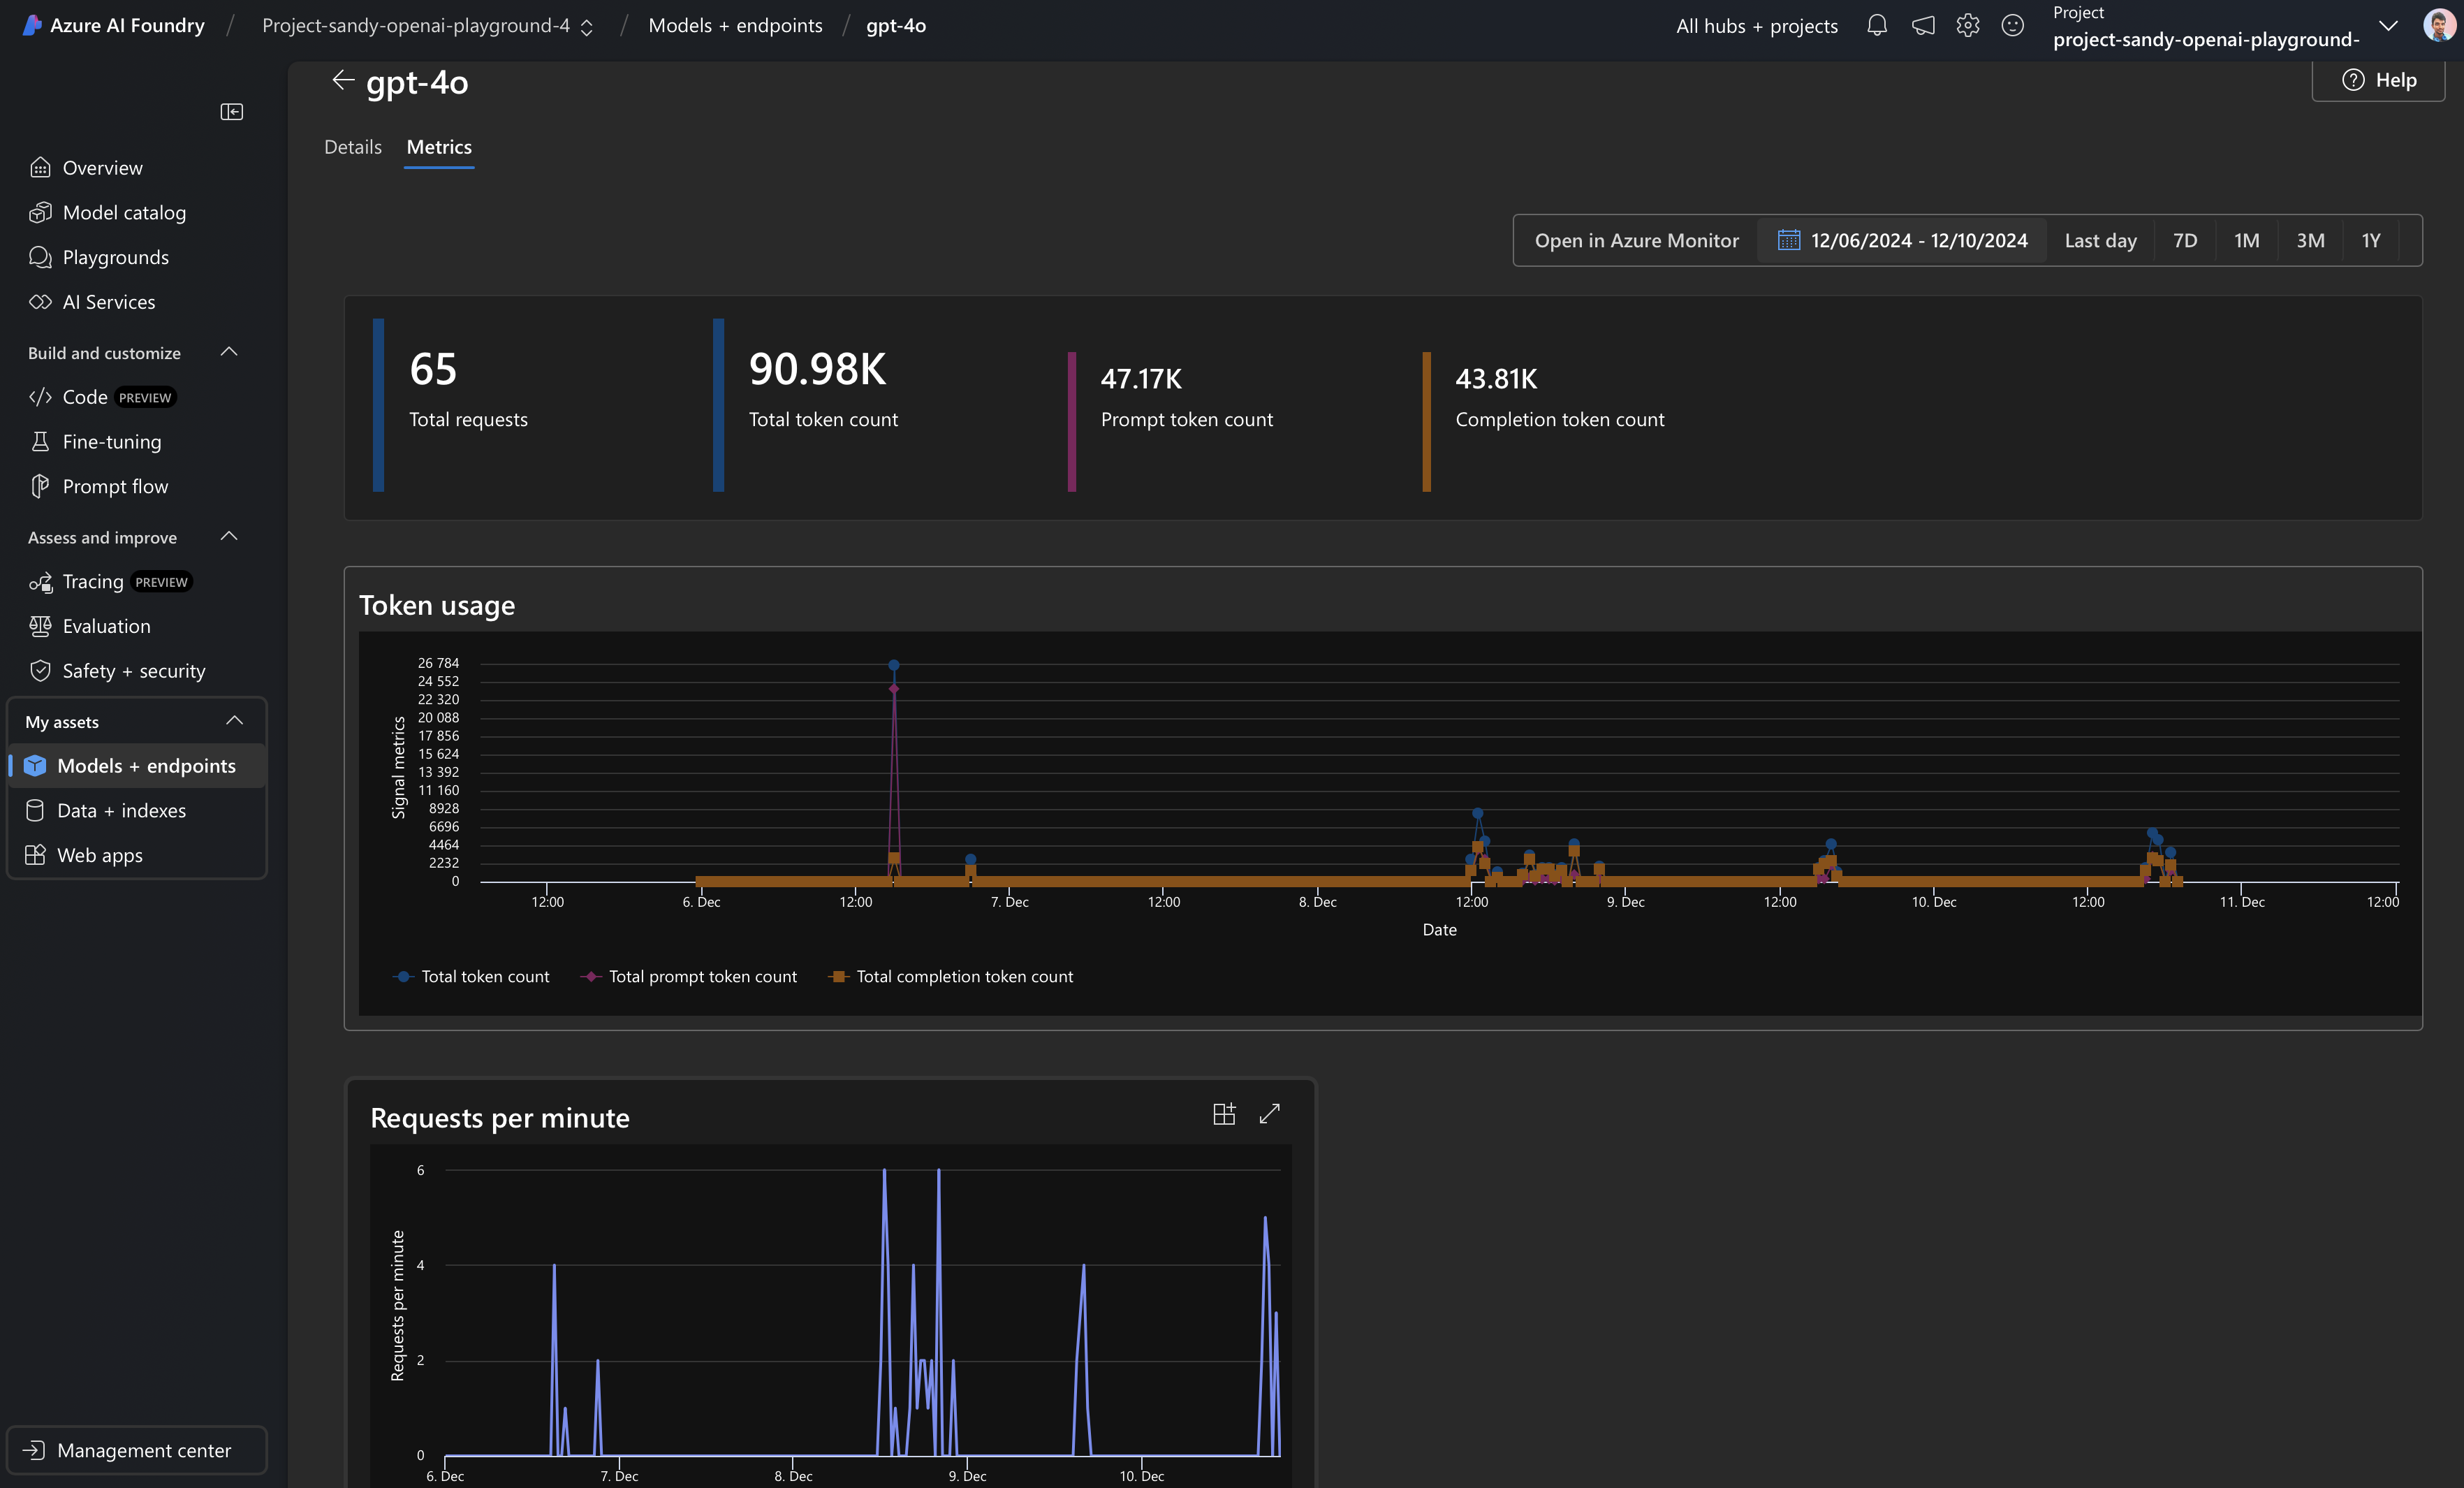Click the smiley feedback icon
The width and height of the screenshot is (2464, 1488).
pos(2013,26)
